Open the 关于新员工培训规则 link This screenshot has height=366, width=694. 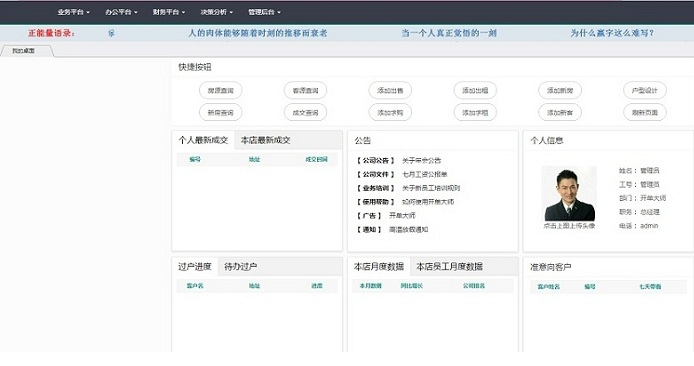(x=431, y=188)
